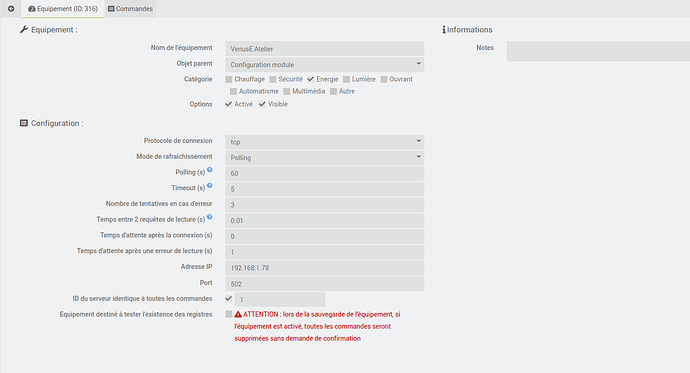Check the tester l'existence des registres box
The height and width of the screenshot is (373, 690).
[x=229, y=314]
